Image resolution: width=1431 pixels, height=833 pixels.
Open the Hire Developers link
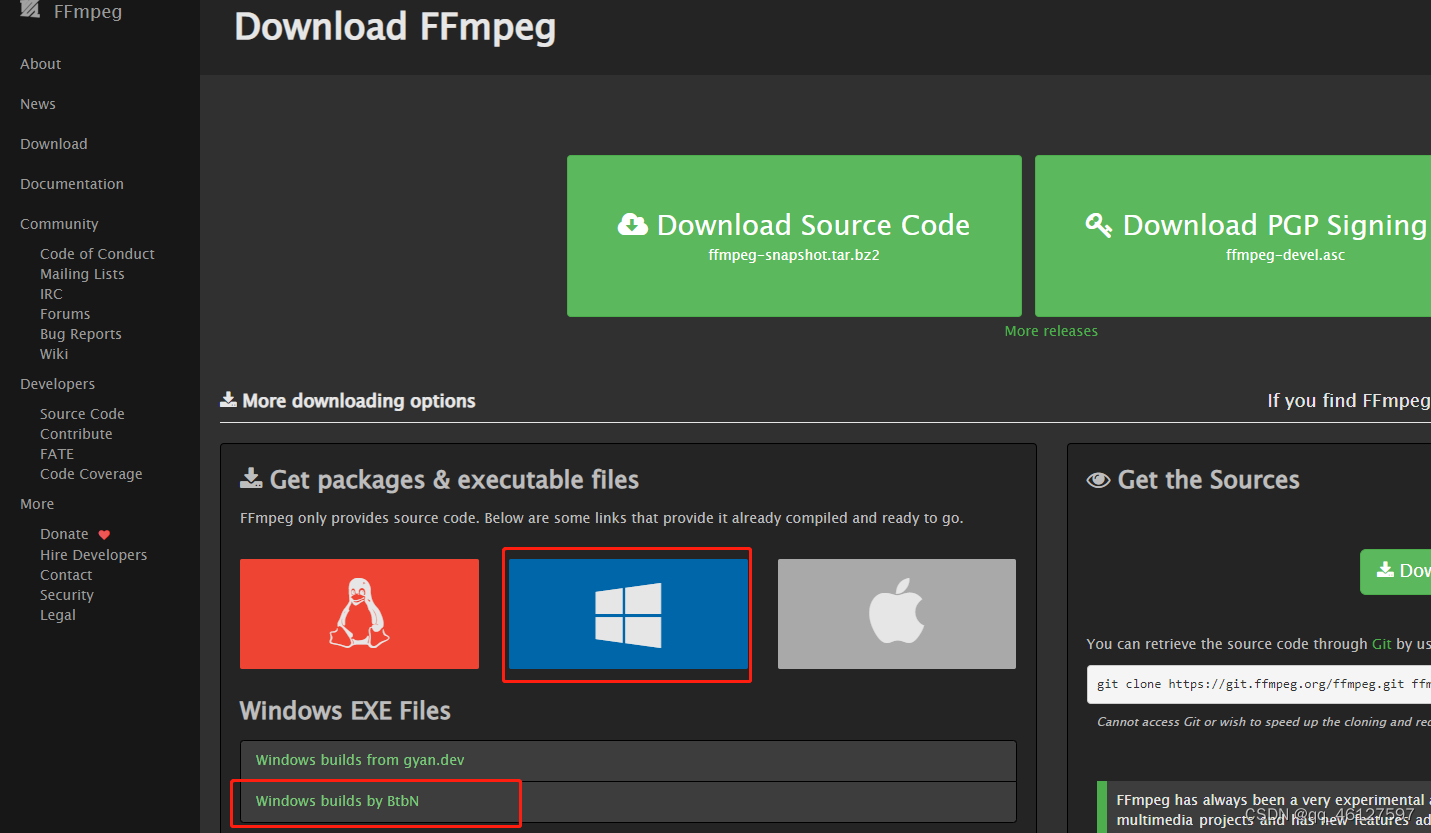point(93,555)
